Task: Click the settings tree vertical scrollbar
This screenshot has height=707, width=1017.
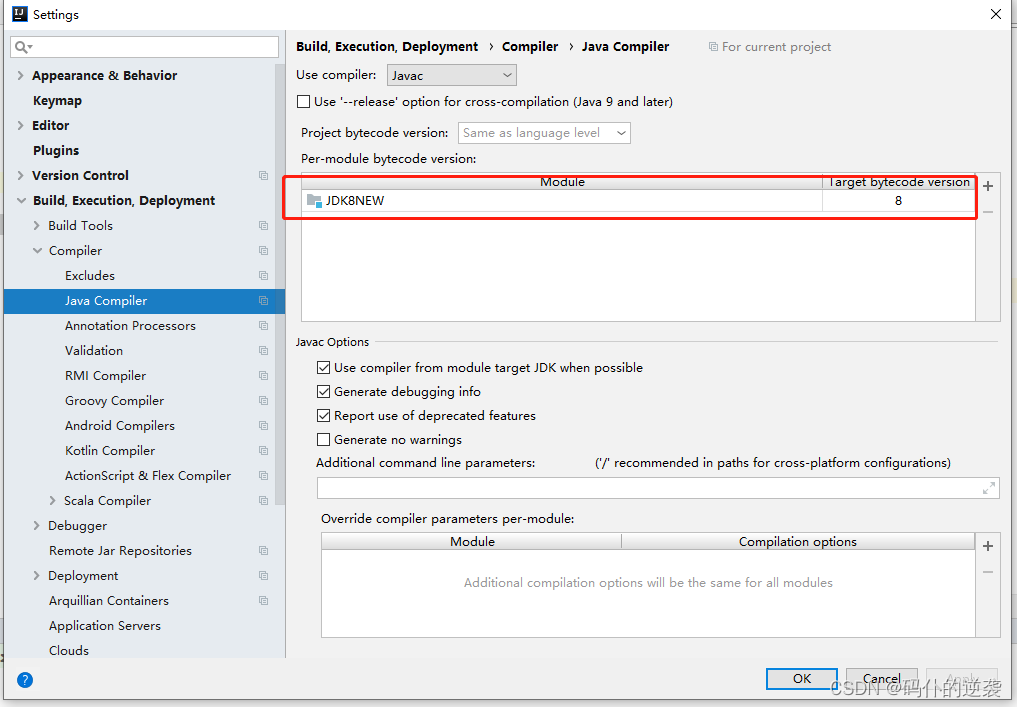Action: pyautogui.click(x=280, y=284)
